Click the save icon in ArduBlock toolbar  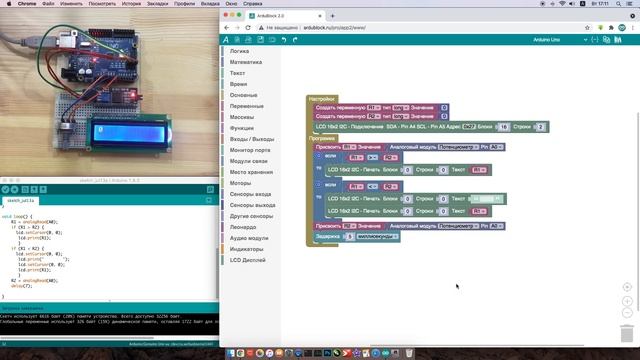coord(260,40)
